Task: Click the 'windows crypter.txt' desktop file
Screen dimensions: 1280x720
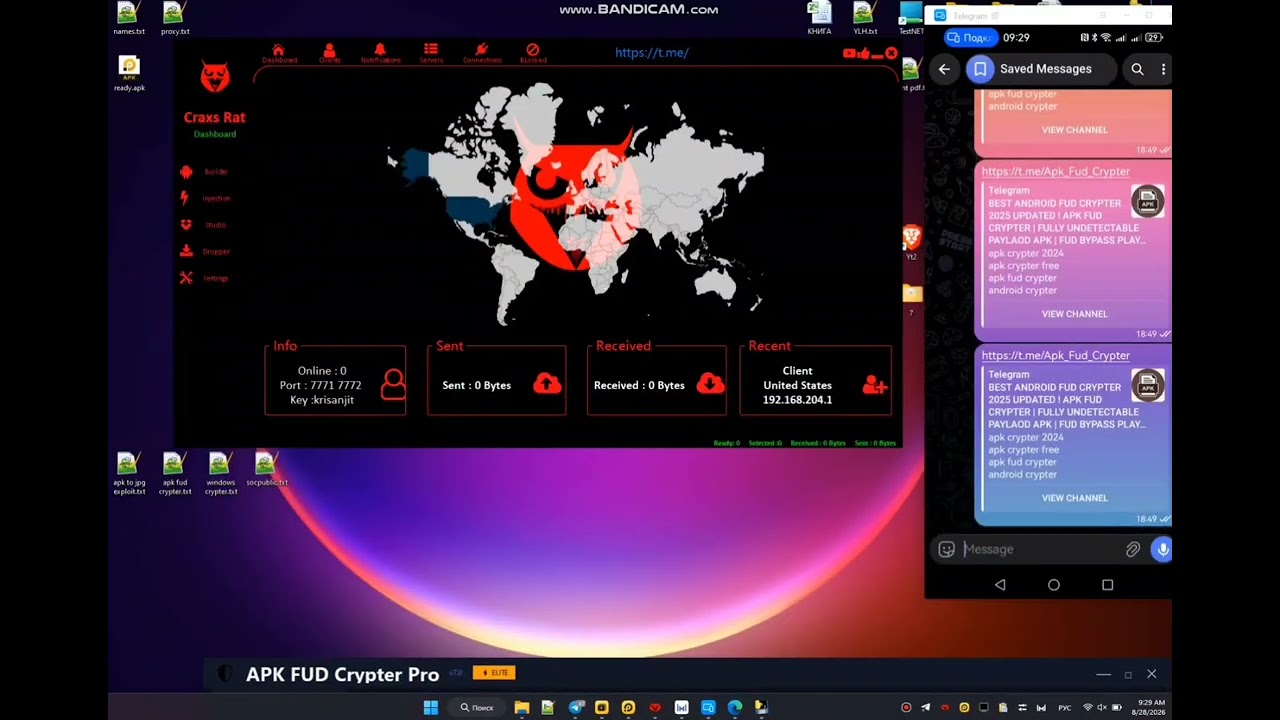Action: (221, 474)
